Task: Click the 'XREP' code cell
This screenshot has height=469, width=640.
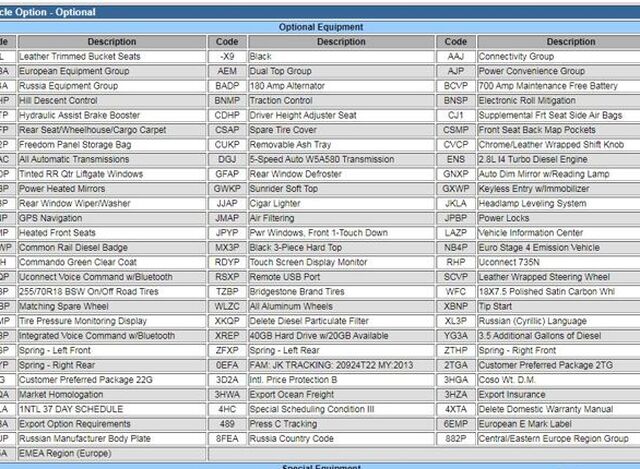Action: pyautogui.click(x=227, y=336)
